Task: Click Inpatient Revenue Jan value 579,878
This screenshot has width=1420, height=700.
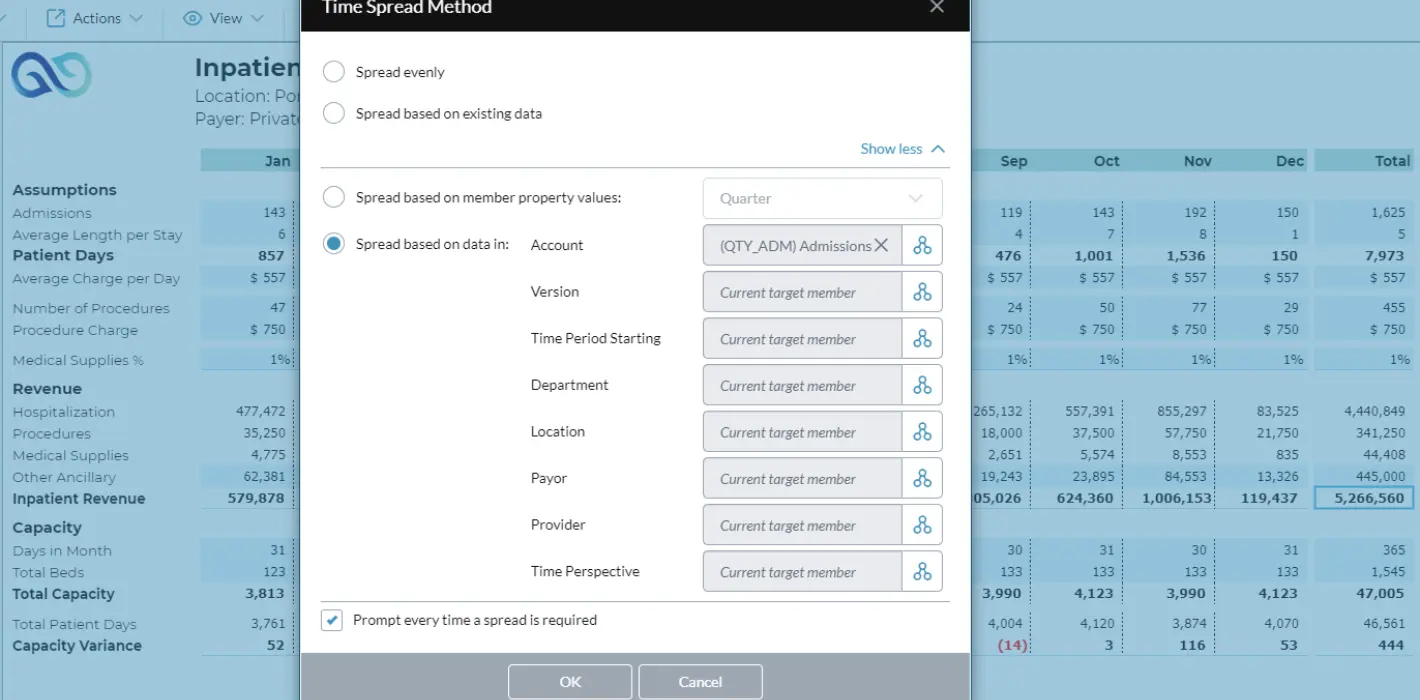Action: pyautogui.click(x=256, y=498)
